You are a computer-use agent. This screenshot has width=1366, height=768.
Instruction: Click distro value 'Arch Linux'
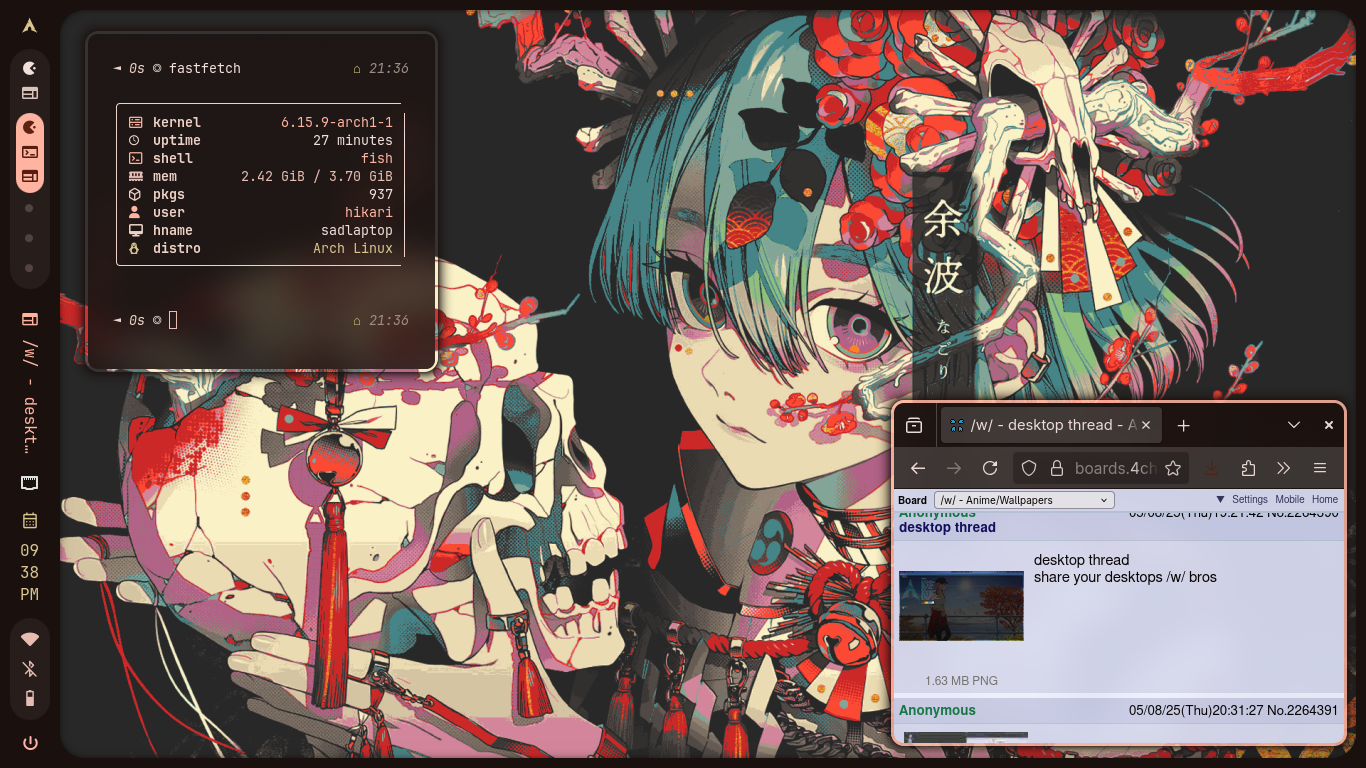pyautogui.click(x=353, y=248)
